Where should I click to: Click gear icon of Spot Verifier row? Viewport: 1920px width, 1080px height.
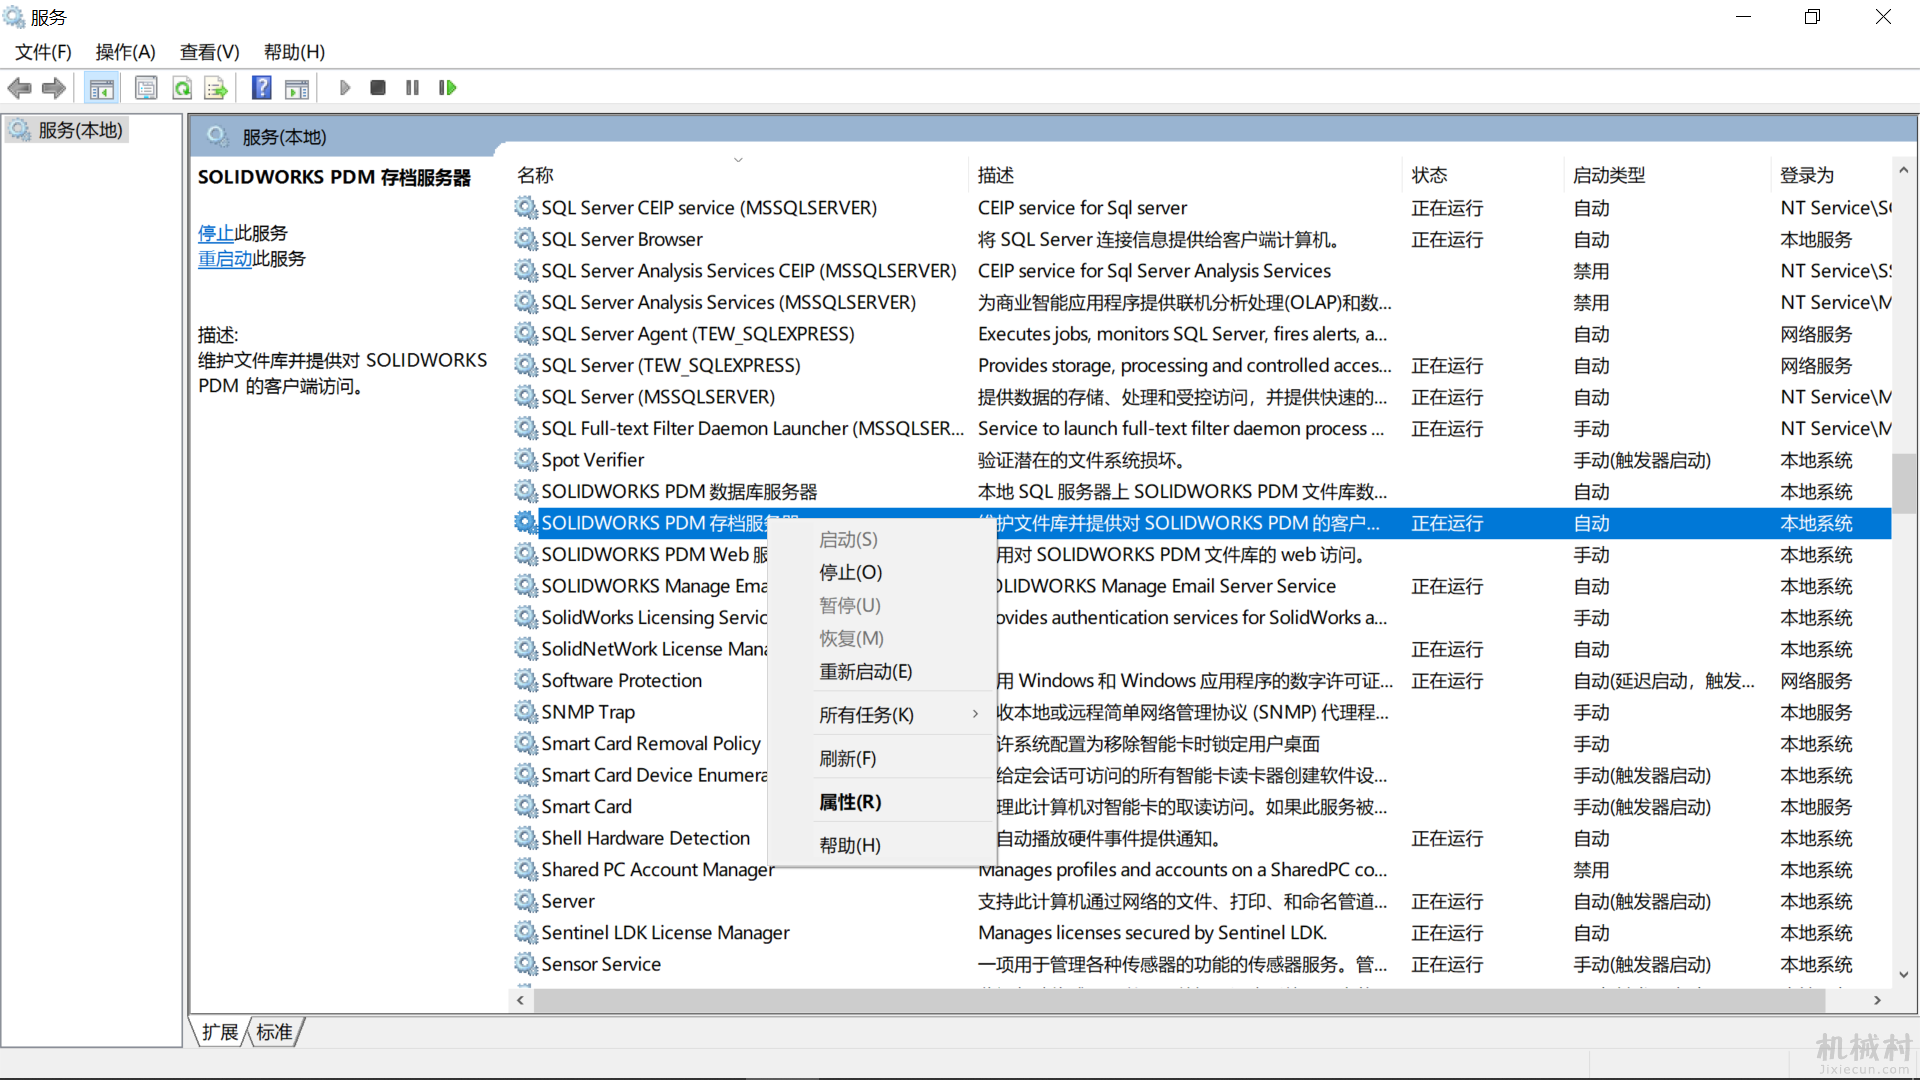[526, 460]
